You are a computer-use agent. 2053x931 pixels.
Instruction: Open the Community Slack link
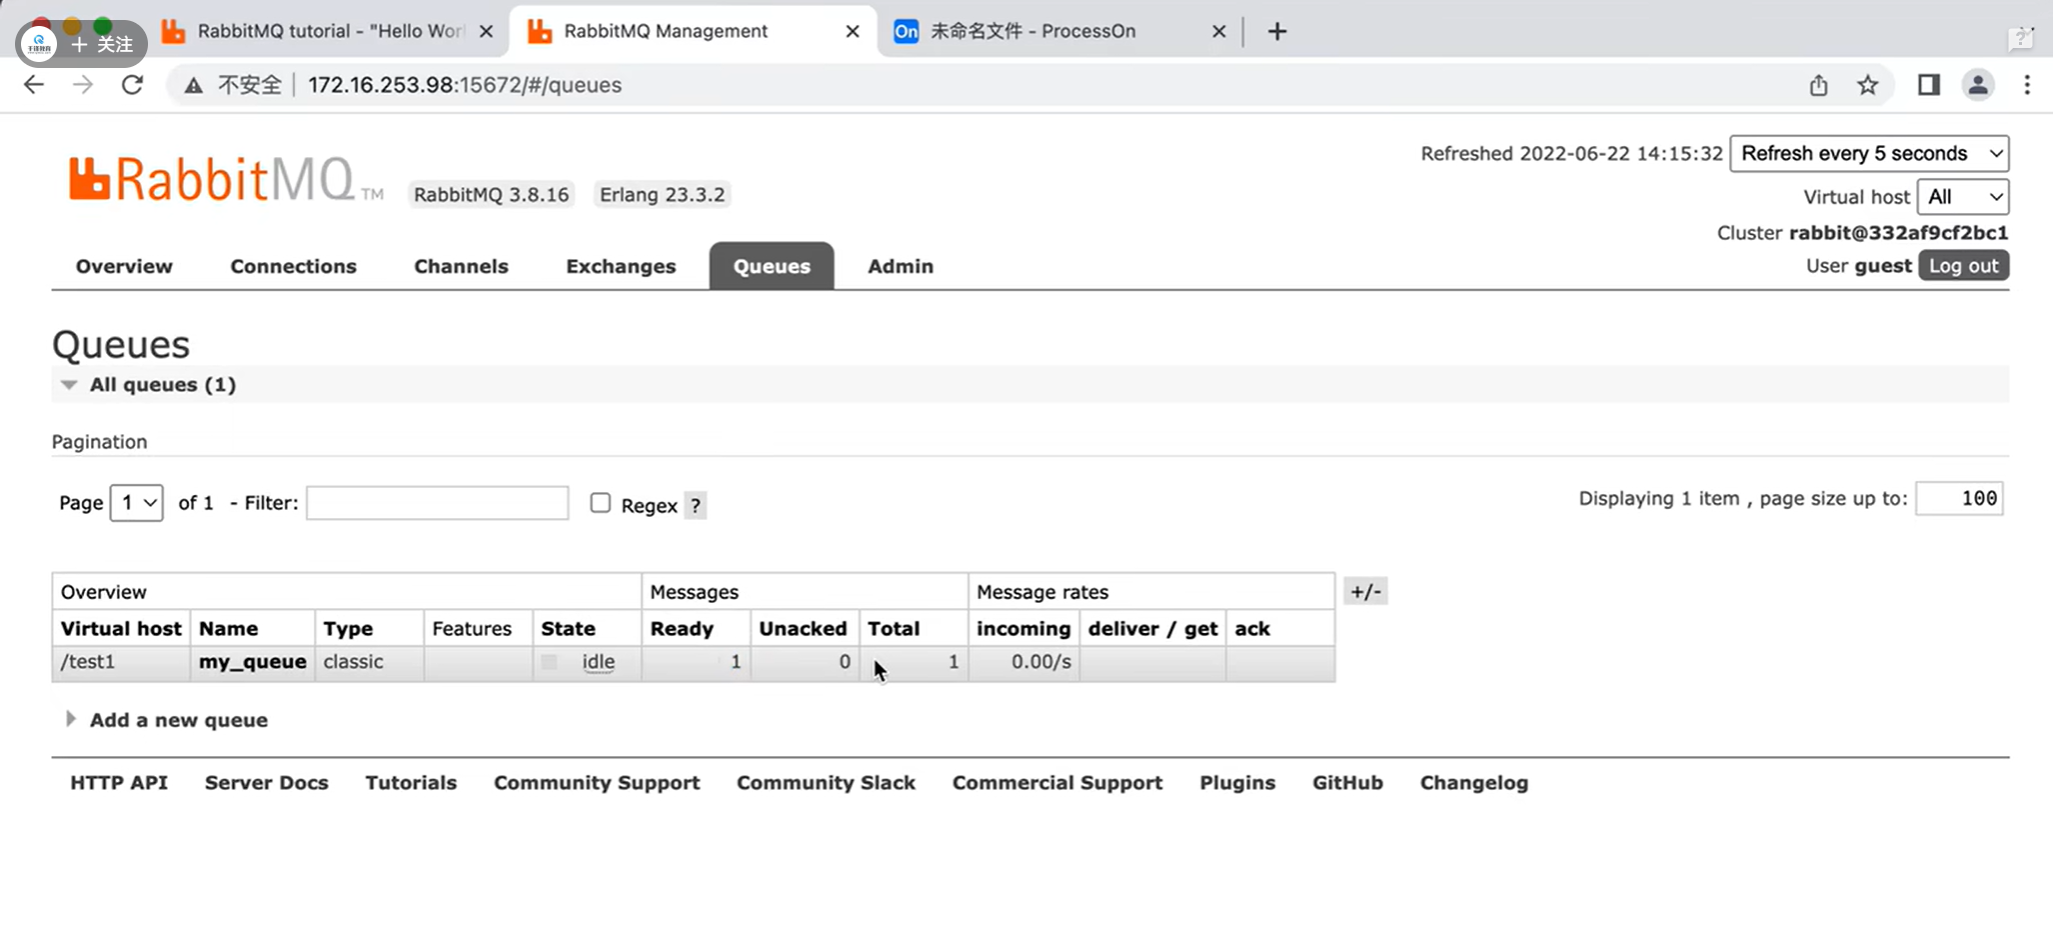[826, 783]
